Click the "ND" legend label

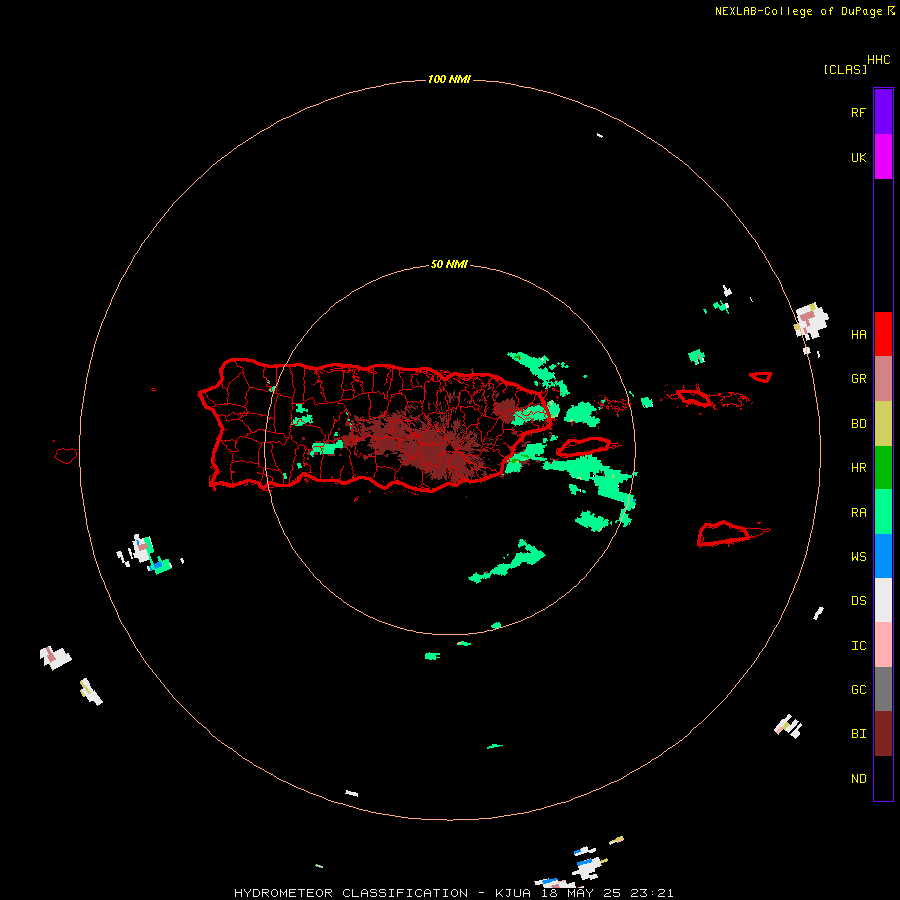click(x=858, y=778)
